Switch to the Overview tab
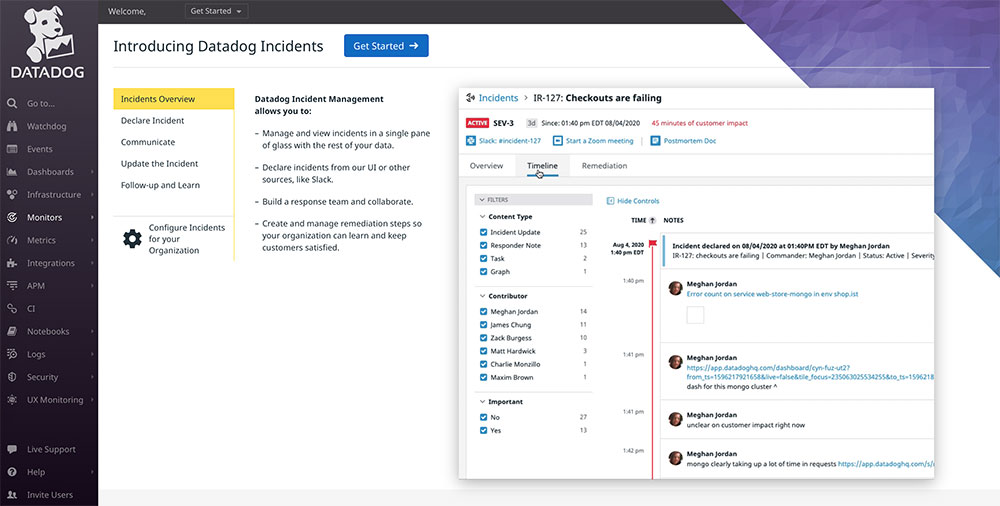 pos(487,166)
